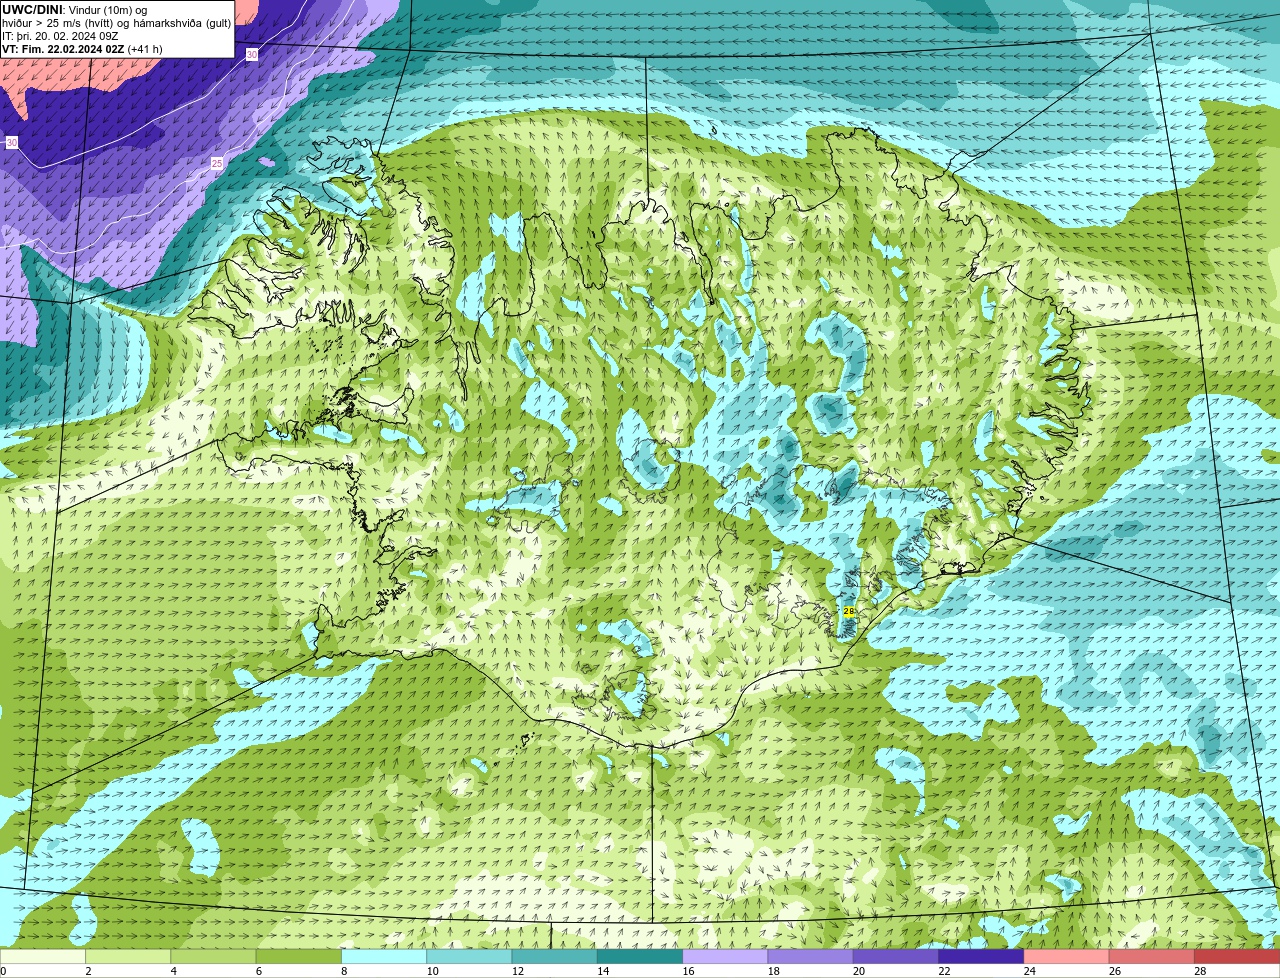Click the '22' legend scale number
This screenshot has height=978, width=1280.
[x=944, y=971]
